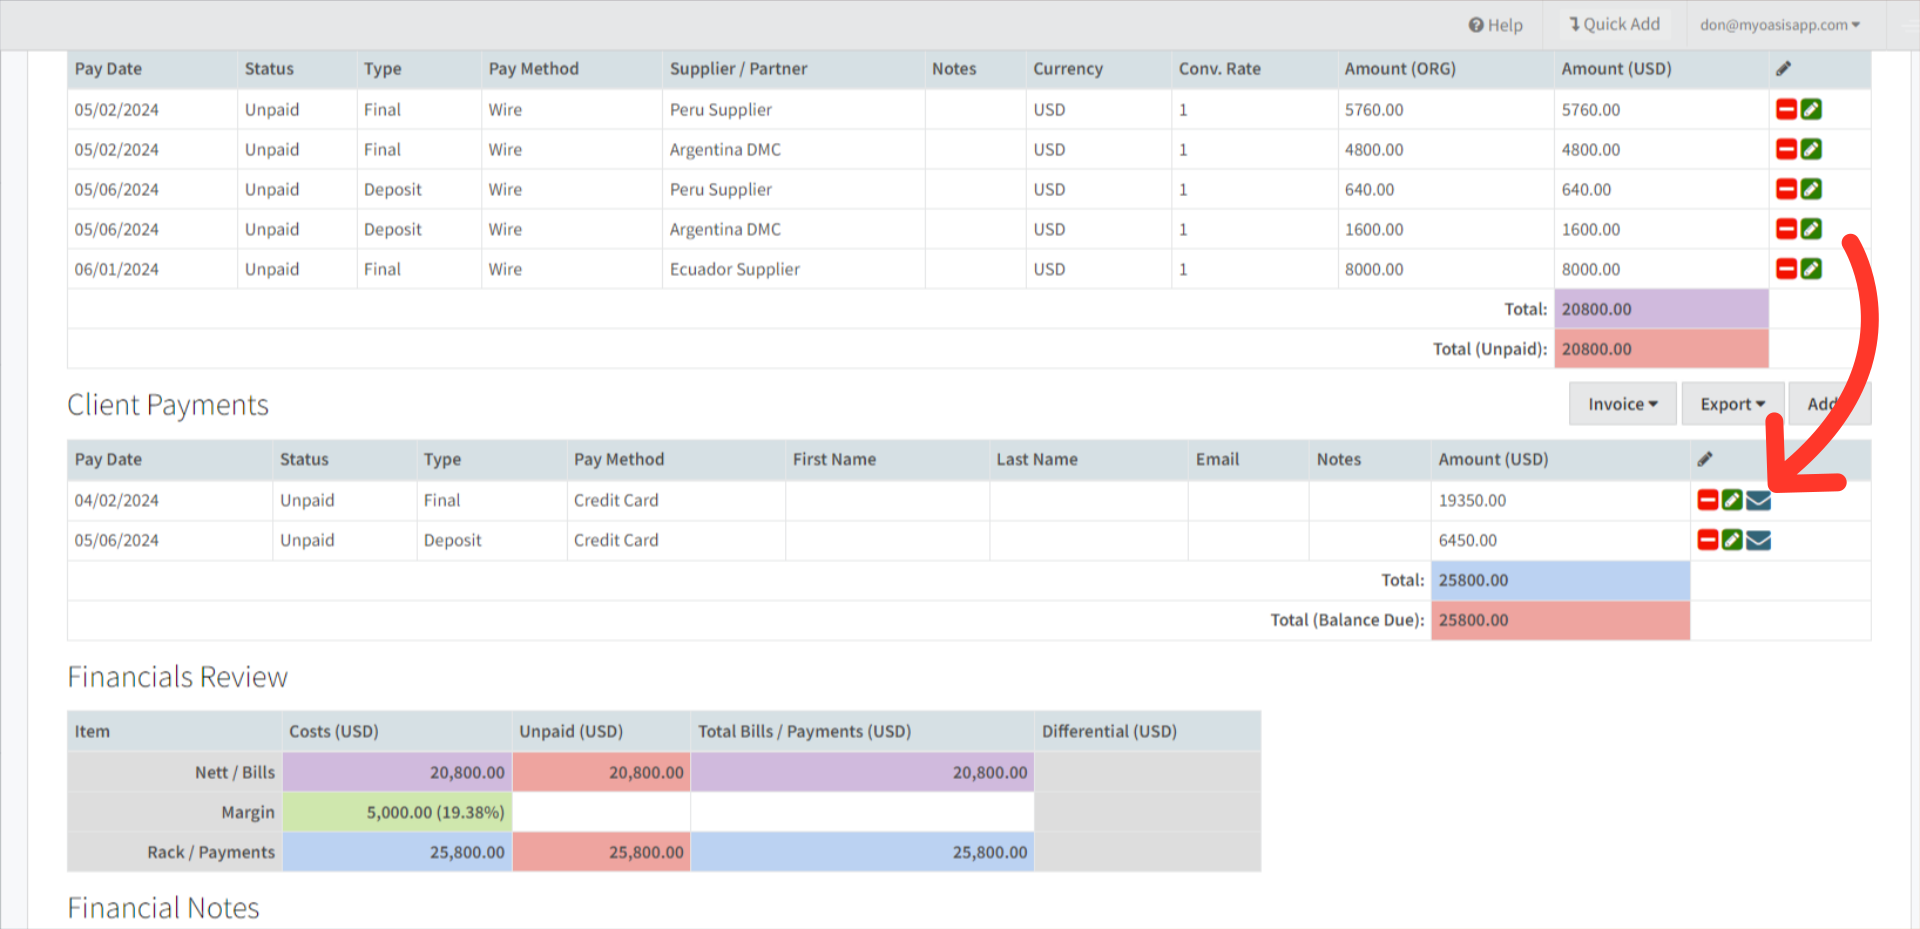Image resolution: width=1920 pixels, height=929 pixels.
Task: Select the purple Total 20800.00 cell
Action: tap(1661, 309)
